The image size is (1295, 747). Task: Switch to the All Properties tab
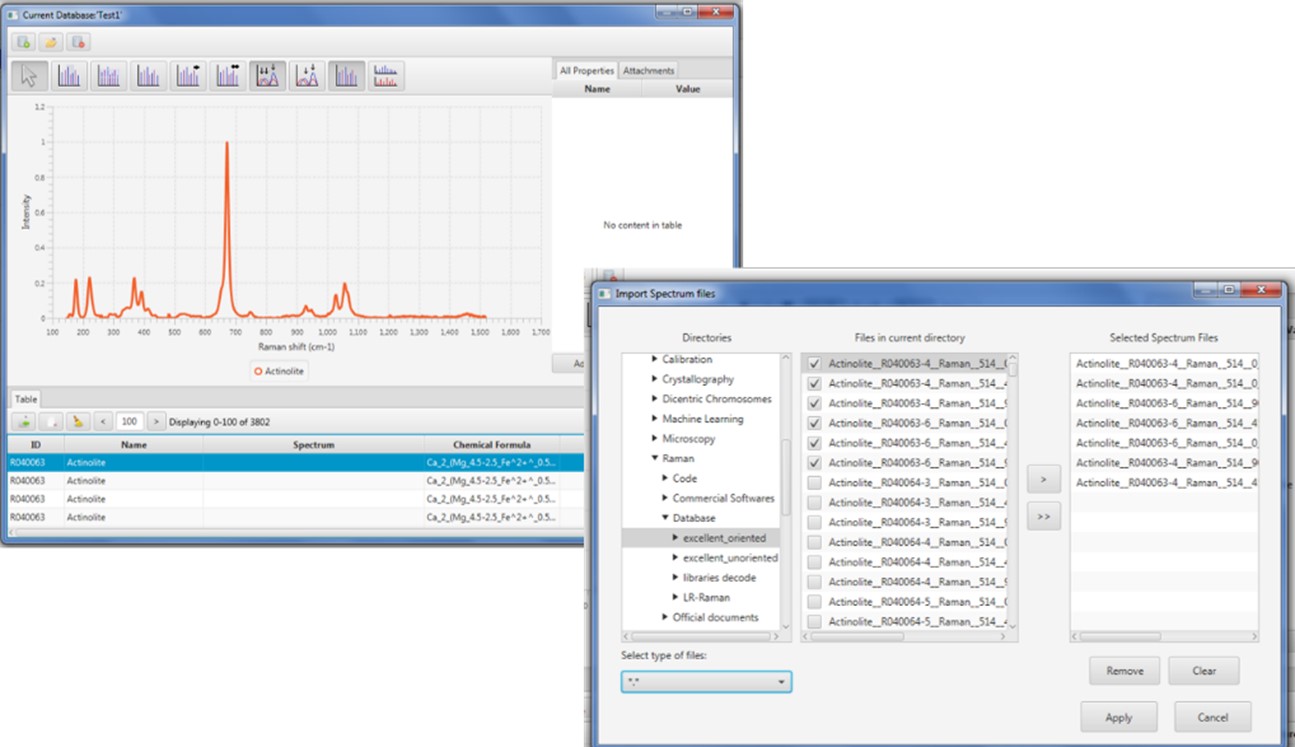[586, 70]
